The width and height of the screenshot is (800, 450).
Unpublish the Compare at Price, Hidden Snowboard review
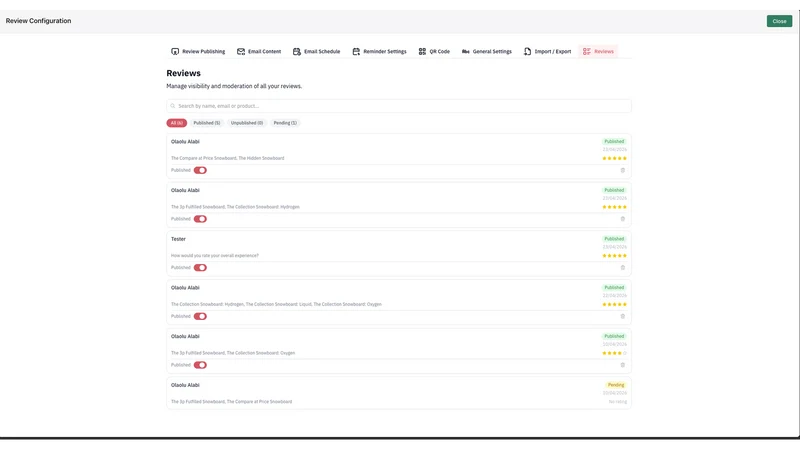200,170
